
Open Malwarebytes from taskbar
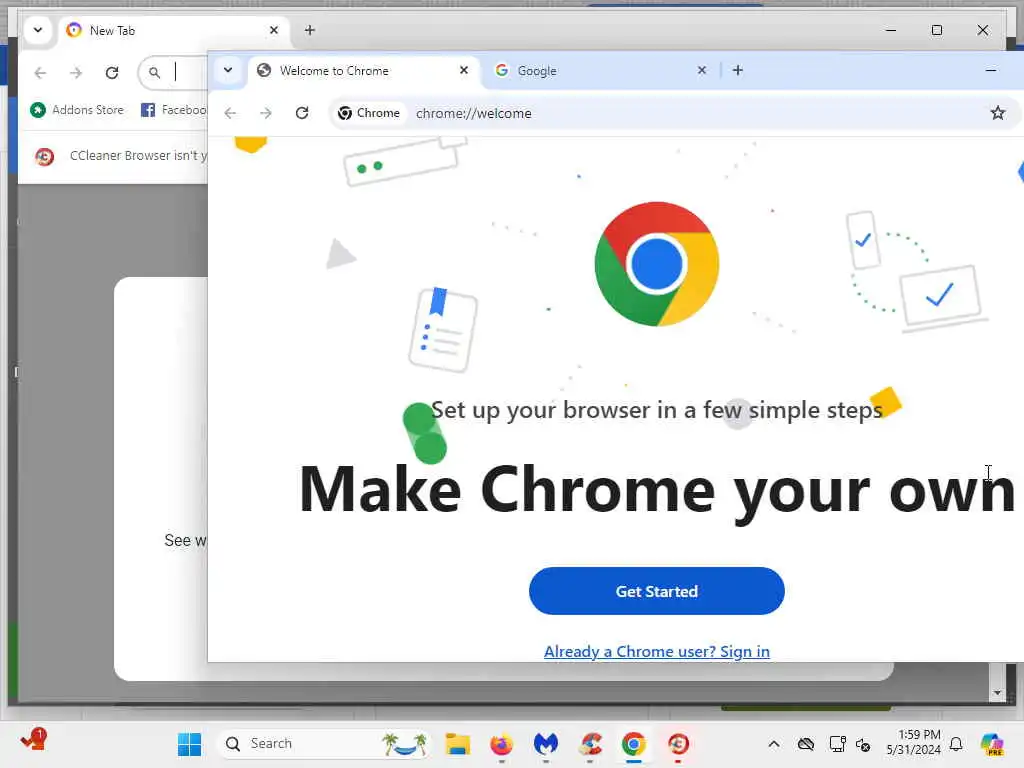(x=546, y=744)
